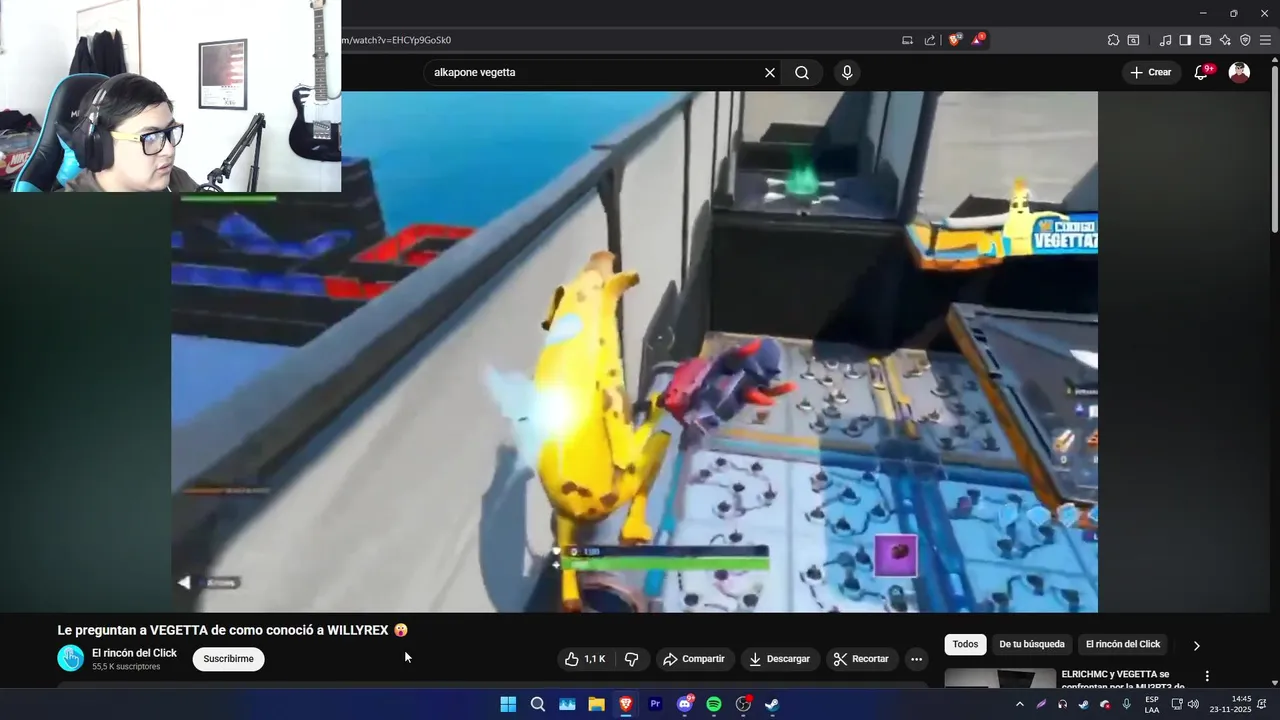Clear the YouTube search box text
Viewport: 1280px width, 720px height.
pos(770,73)
